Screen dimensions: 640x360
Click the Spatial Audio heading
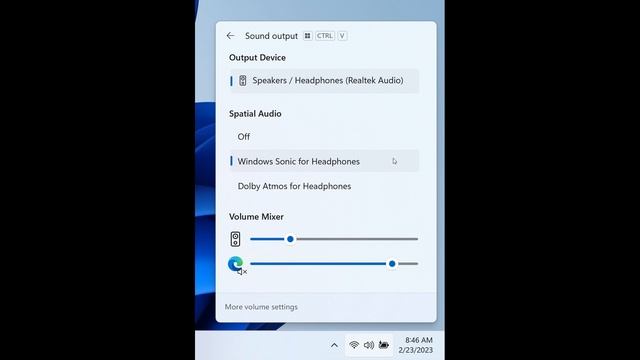click(x=255, y=114)
